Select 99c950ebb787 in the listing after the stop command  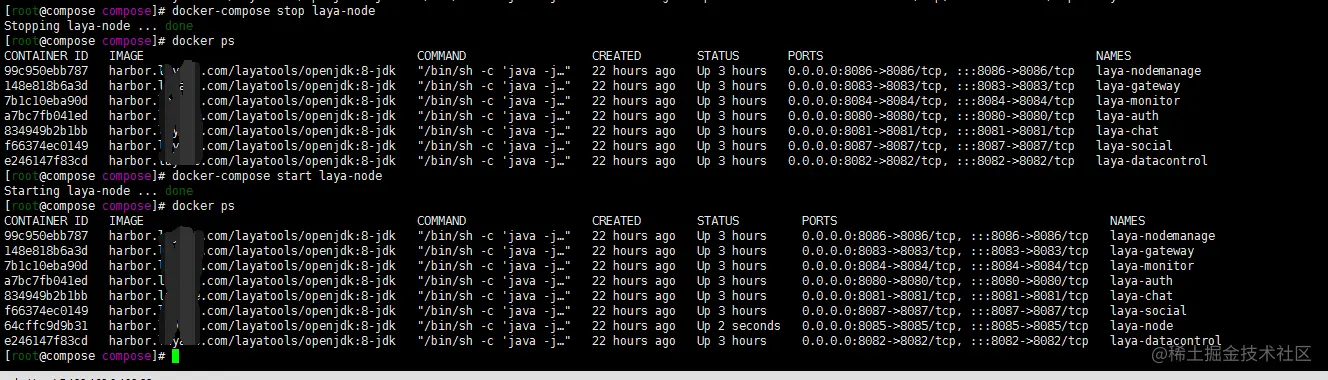coord(46,71)
